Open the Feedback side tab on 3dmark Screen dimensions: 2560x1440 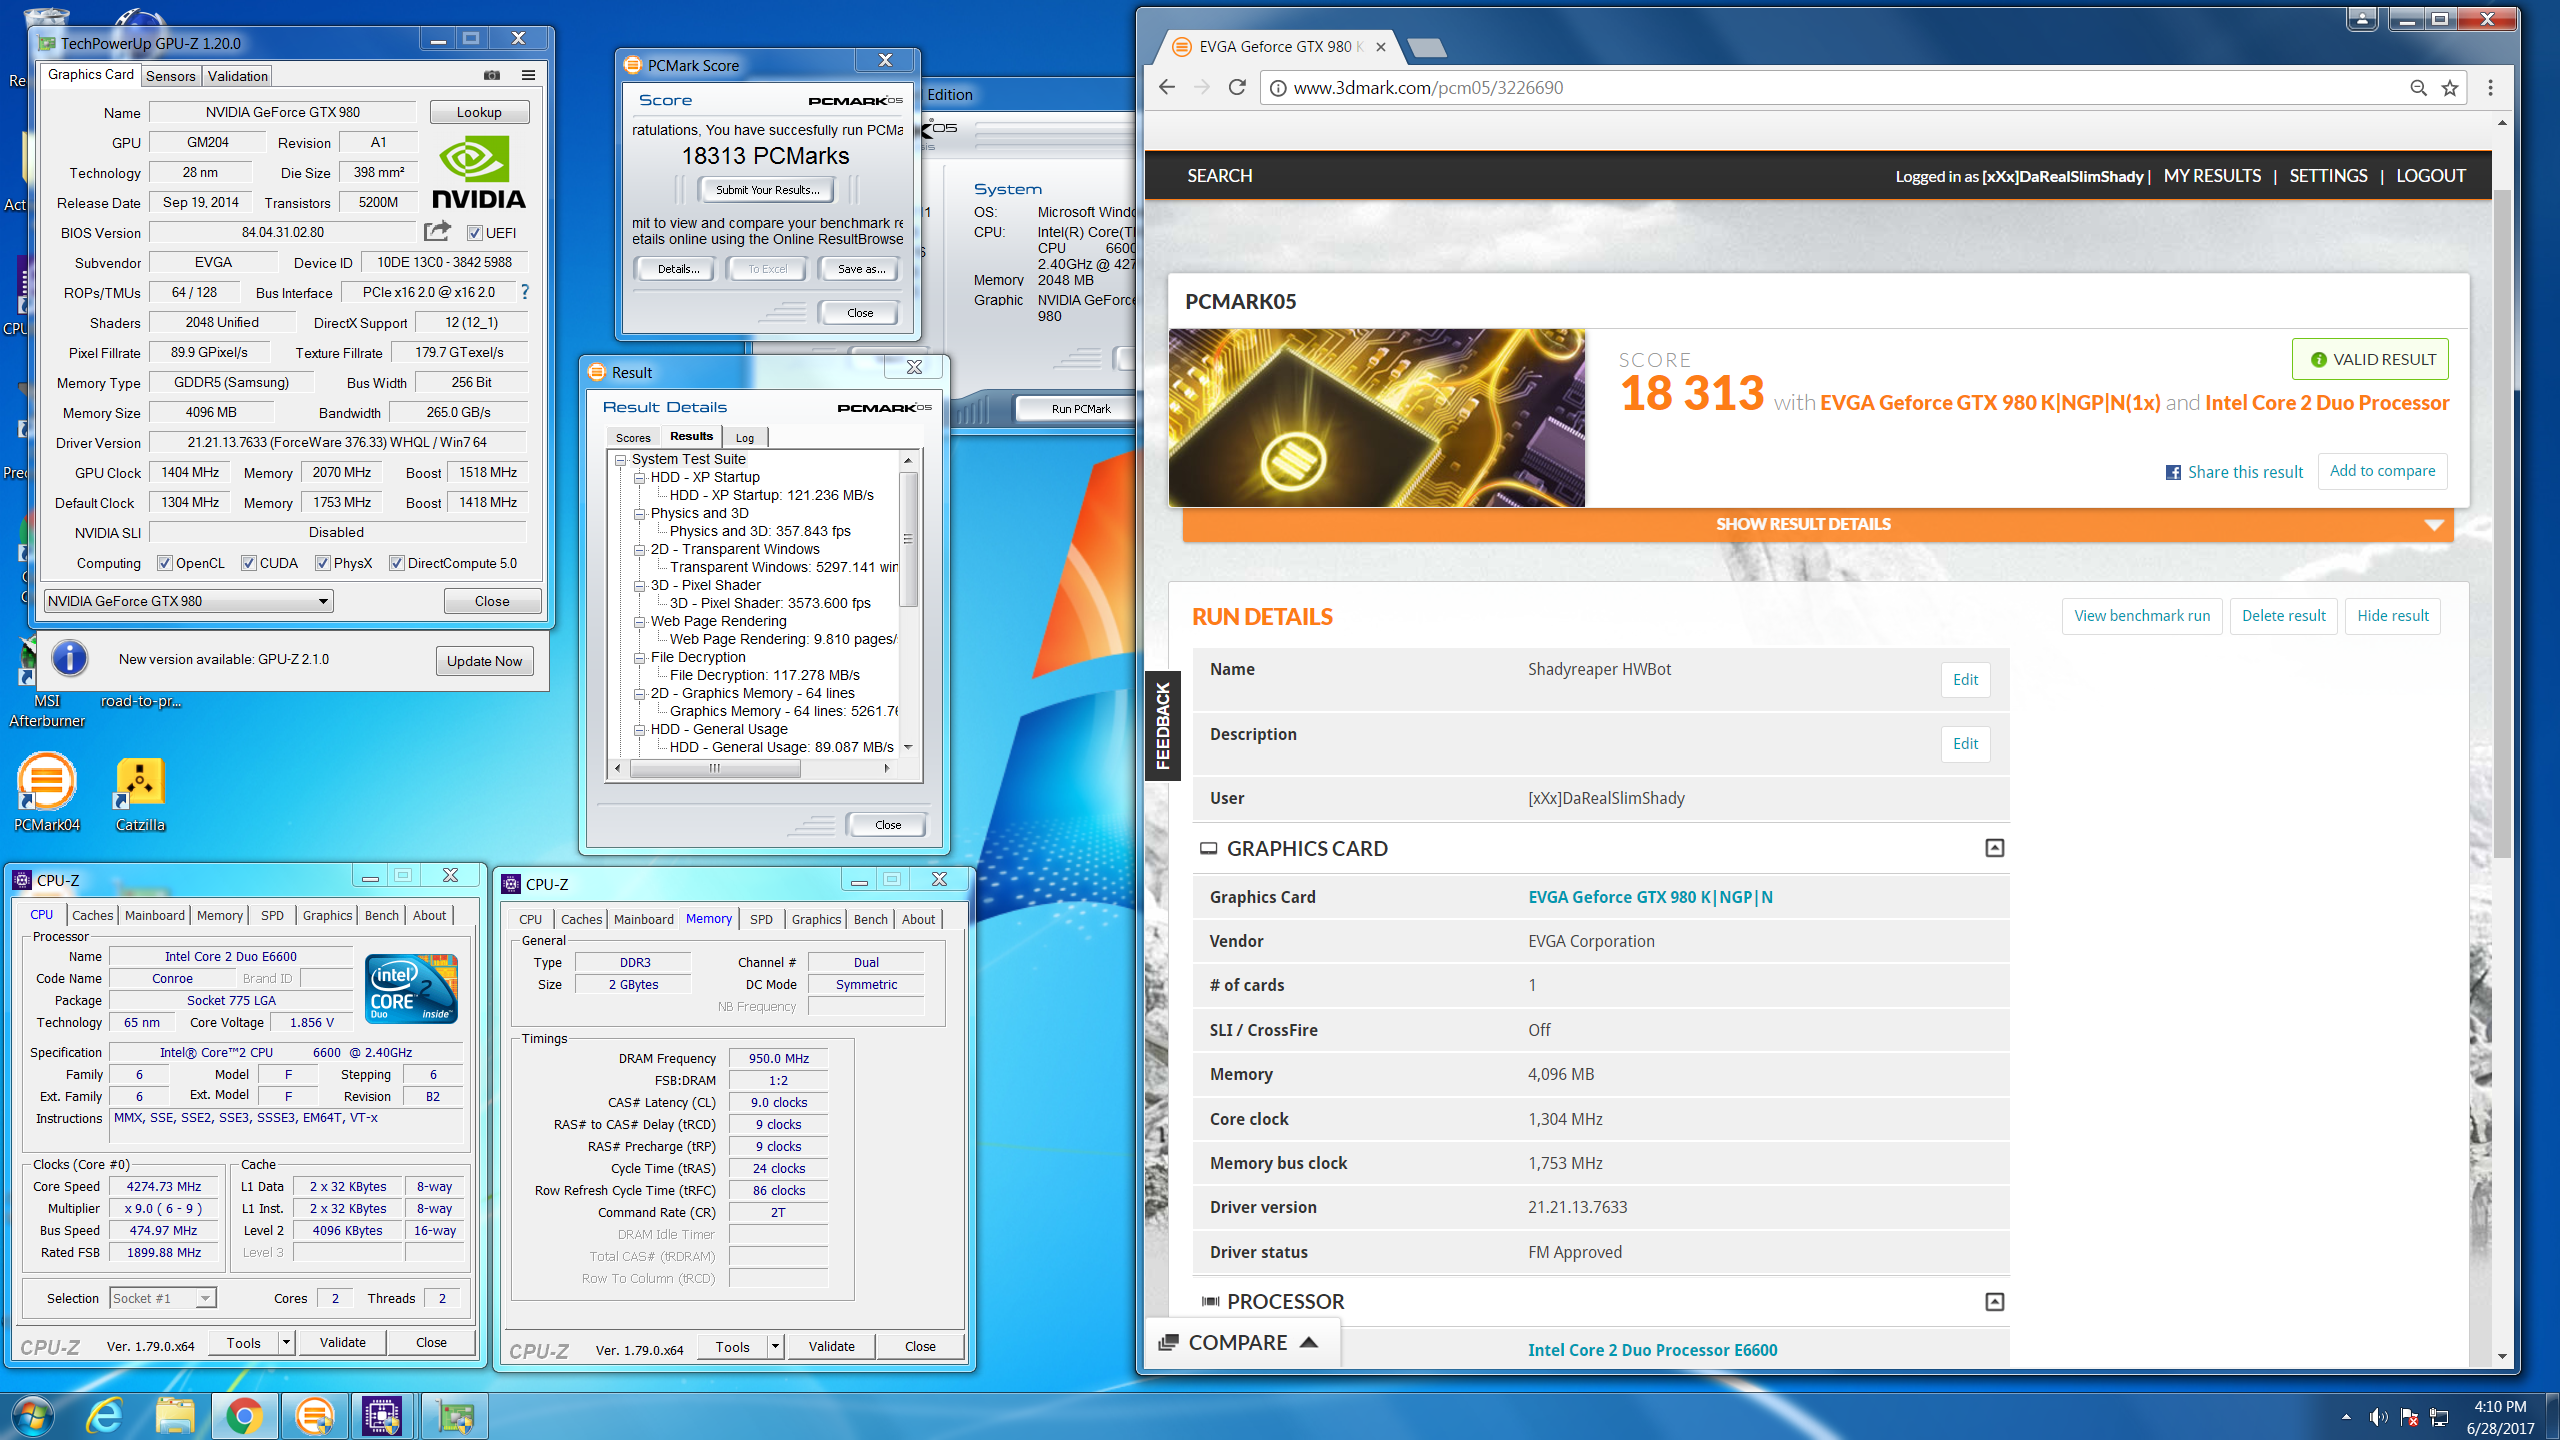tap(1162, 726)
